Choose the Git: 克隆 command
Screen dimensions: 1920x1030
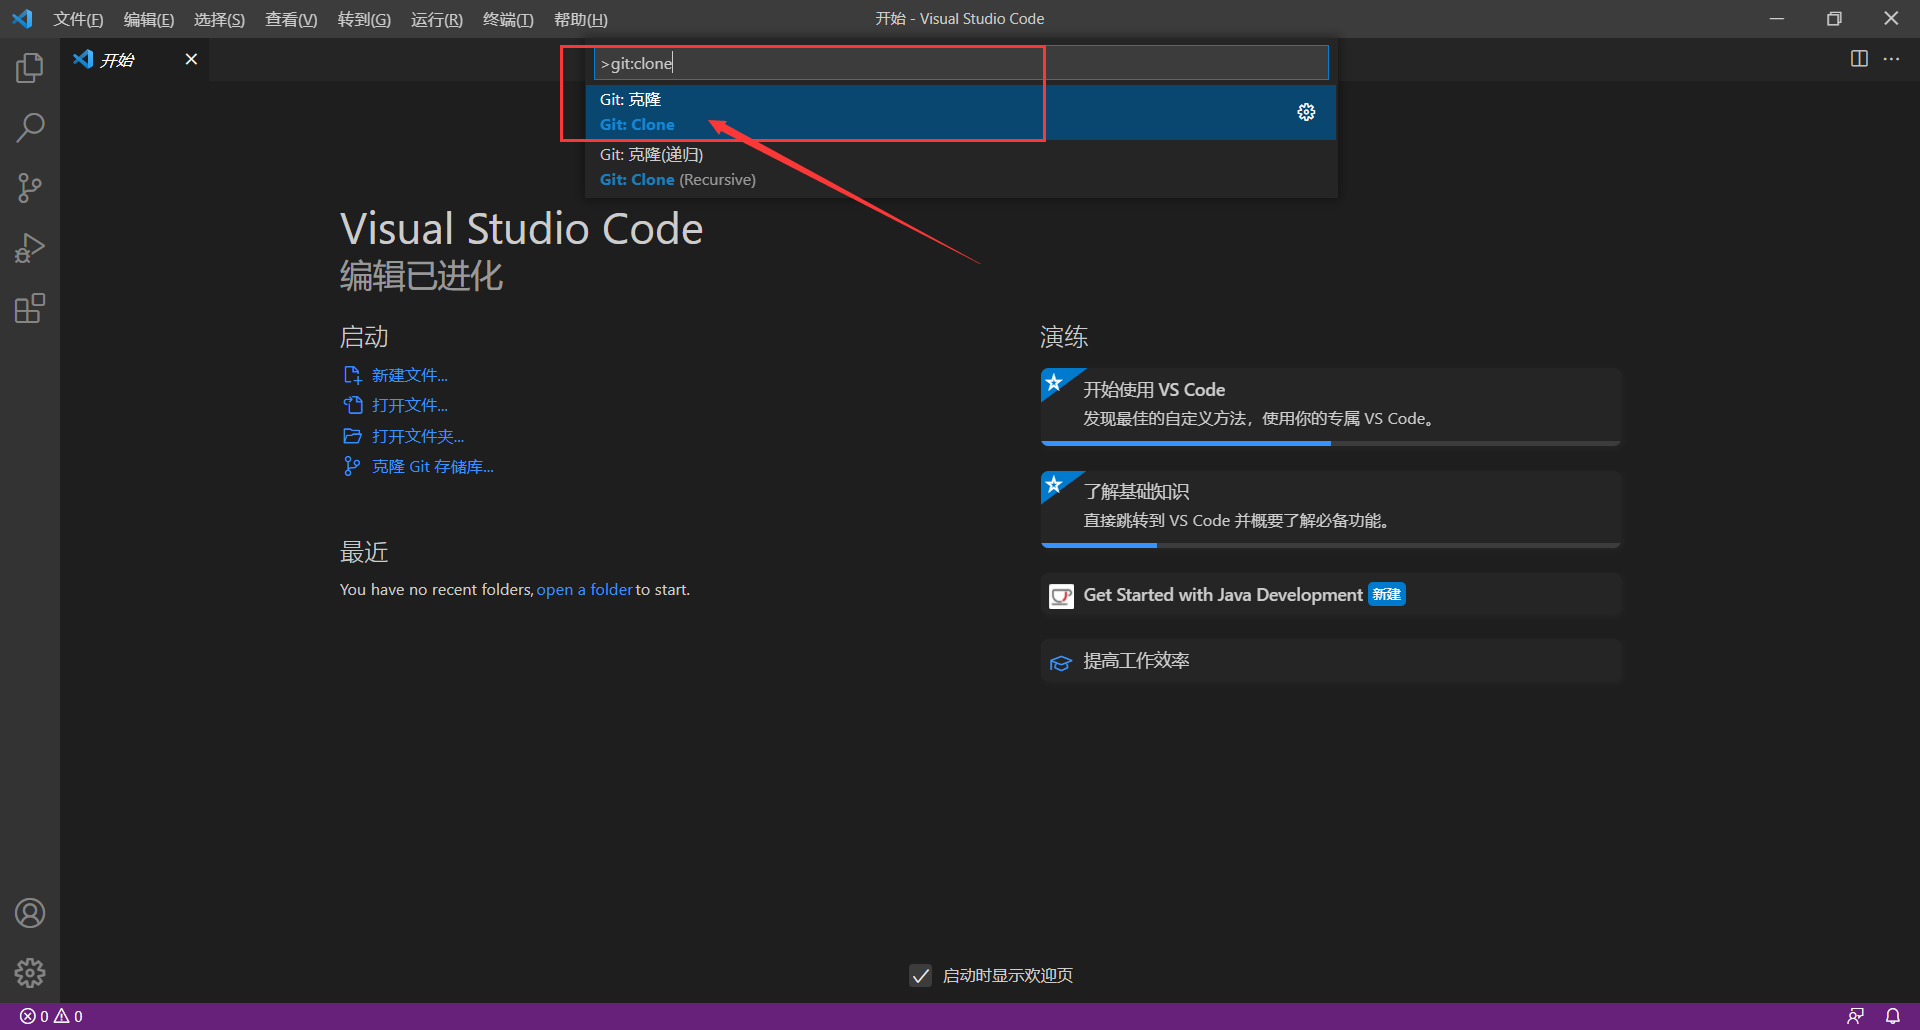[x=961, y=112]
